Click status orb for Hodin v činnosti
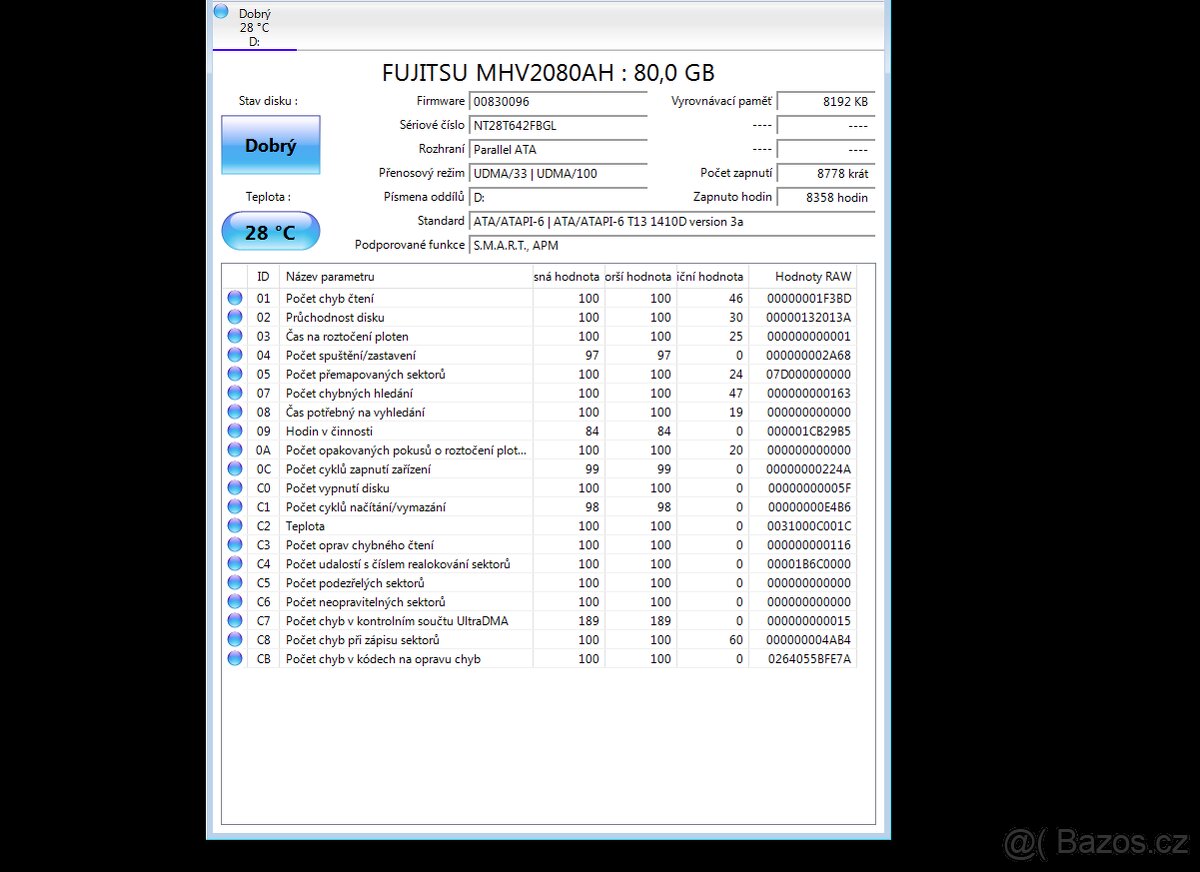Viewport: 1200px width, 872px height. click(x=235, y=431)
